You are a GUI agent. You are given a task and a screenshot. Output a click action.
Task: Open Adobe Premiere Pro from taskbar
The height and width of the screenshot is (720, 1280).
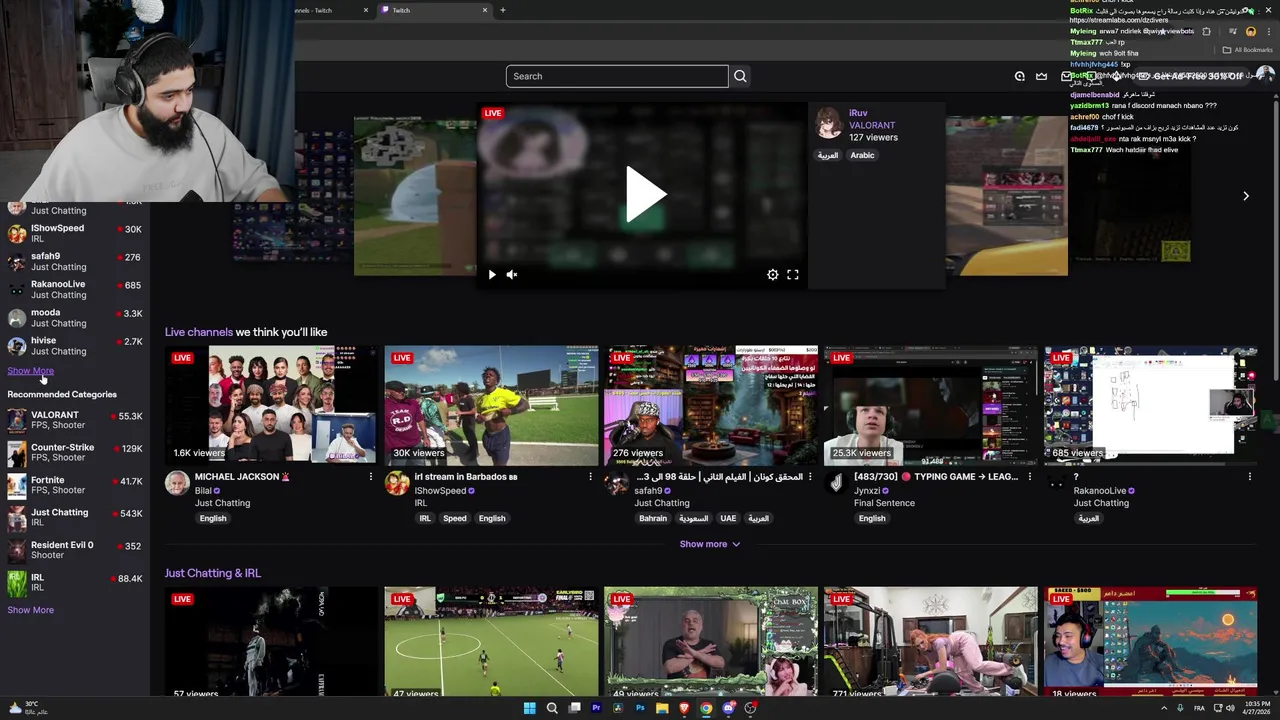[596, 708]
